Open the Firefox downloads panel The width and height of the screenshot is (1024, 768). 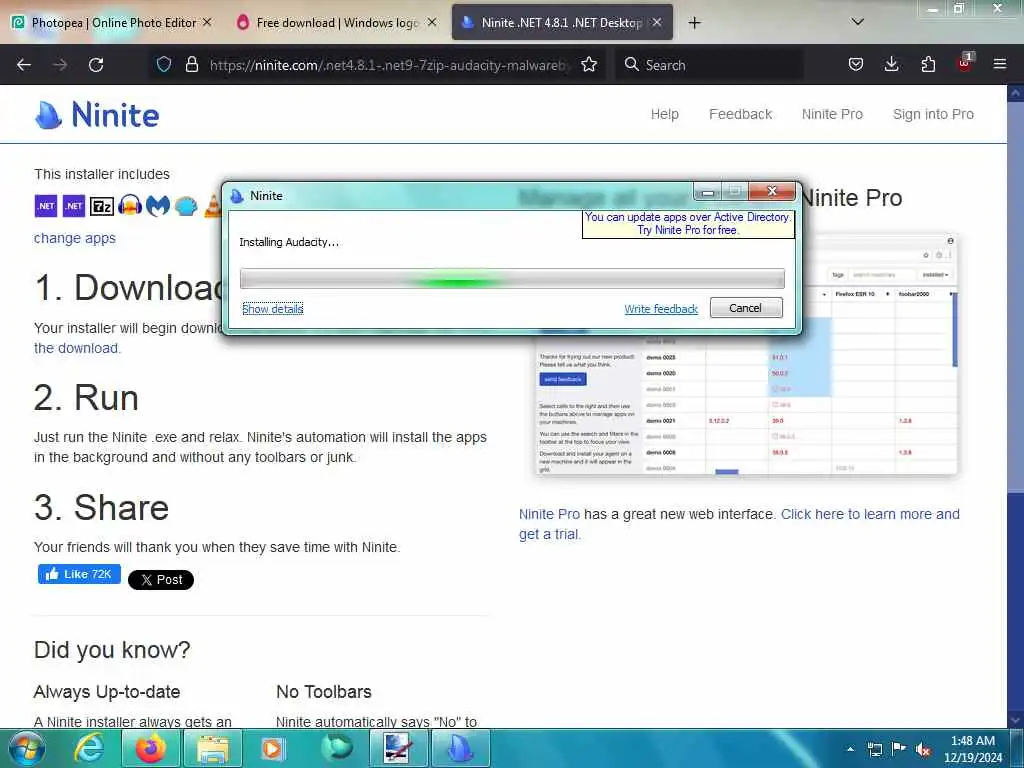[891, 64]
